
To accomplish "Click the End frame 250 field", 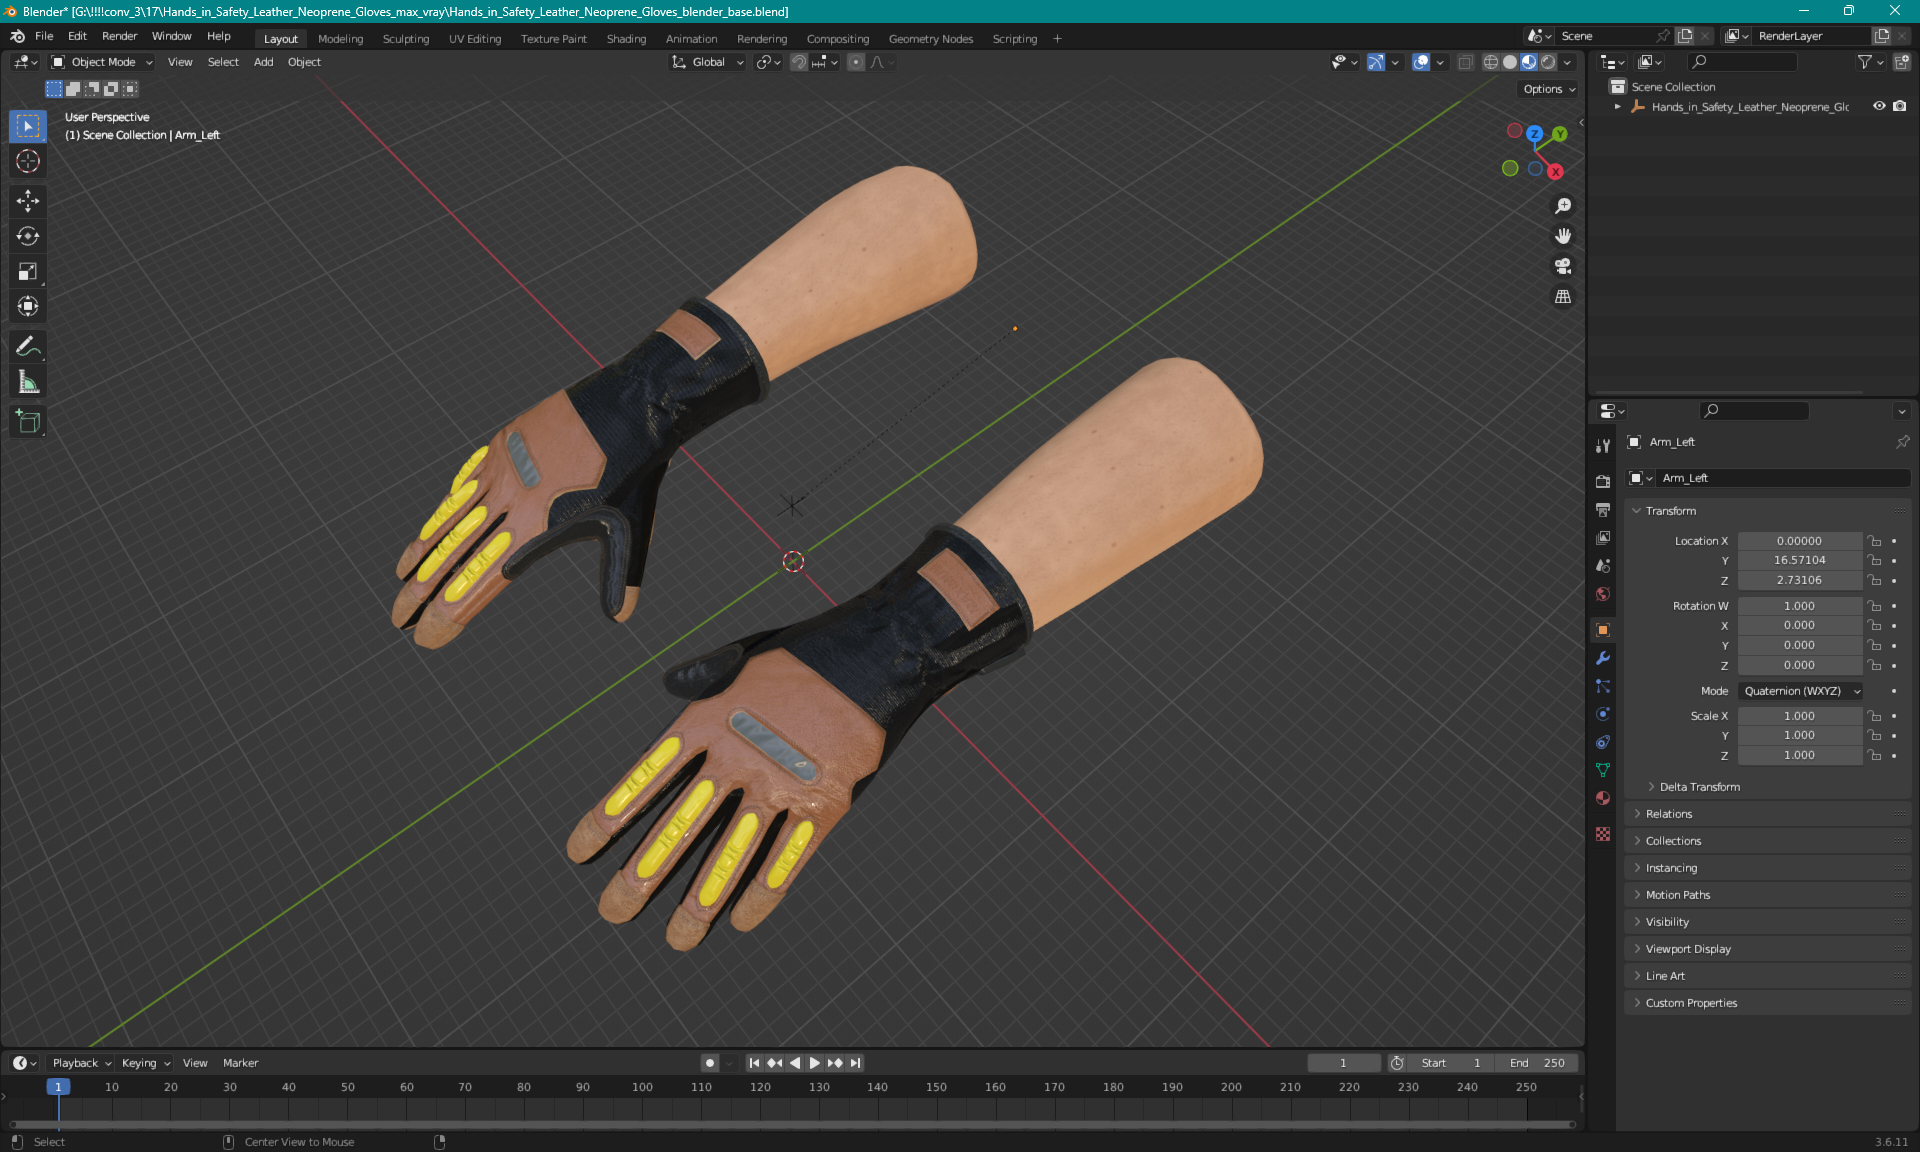I will coord(1539,1063).
